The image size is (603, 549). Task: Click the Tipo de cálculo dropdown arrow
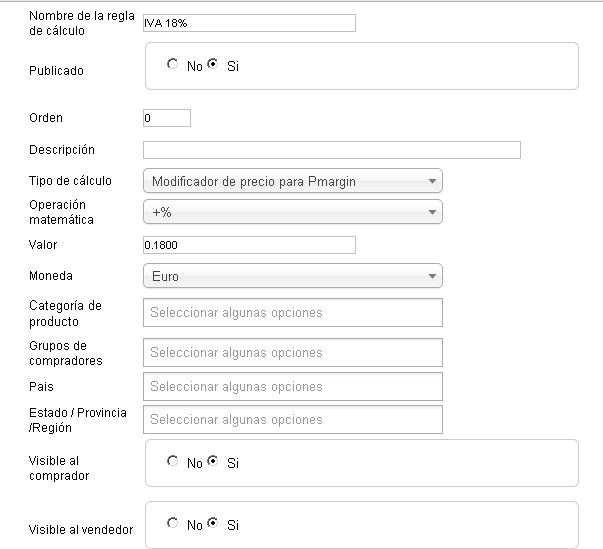tap(432, 181)
